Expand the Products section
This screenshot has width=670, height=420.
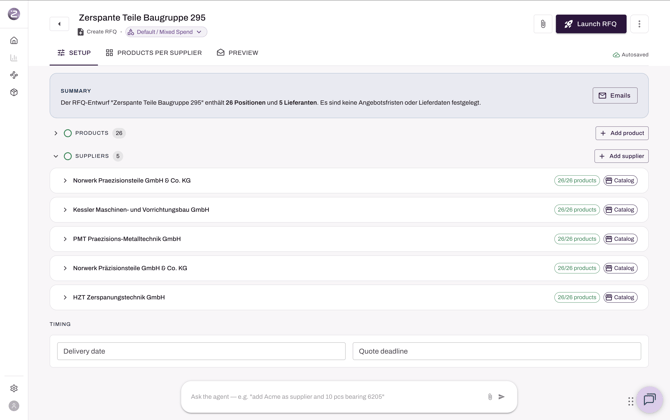pos(56,133)
